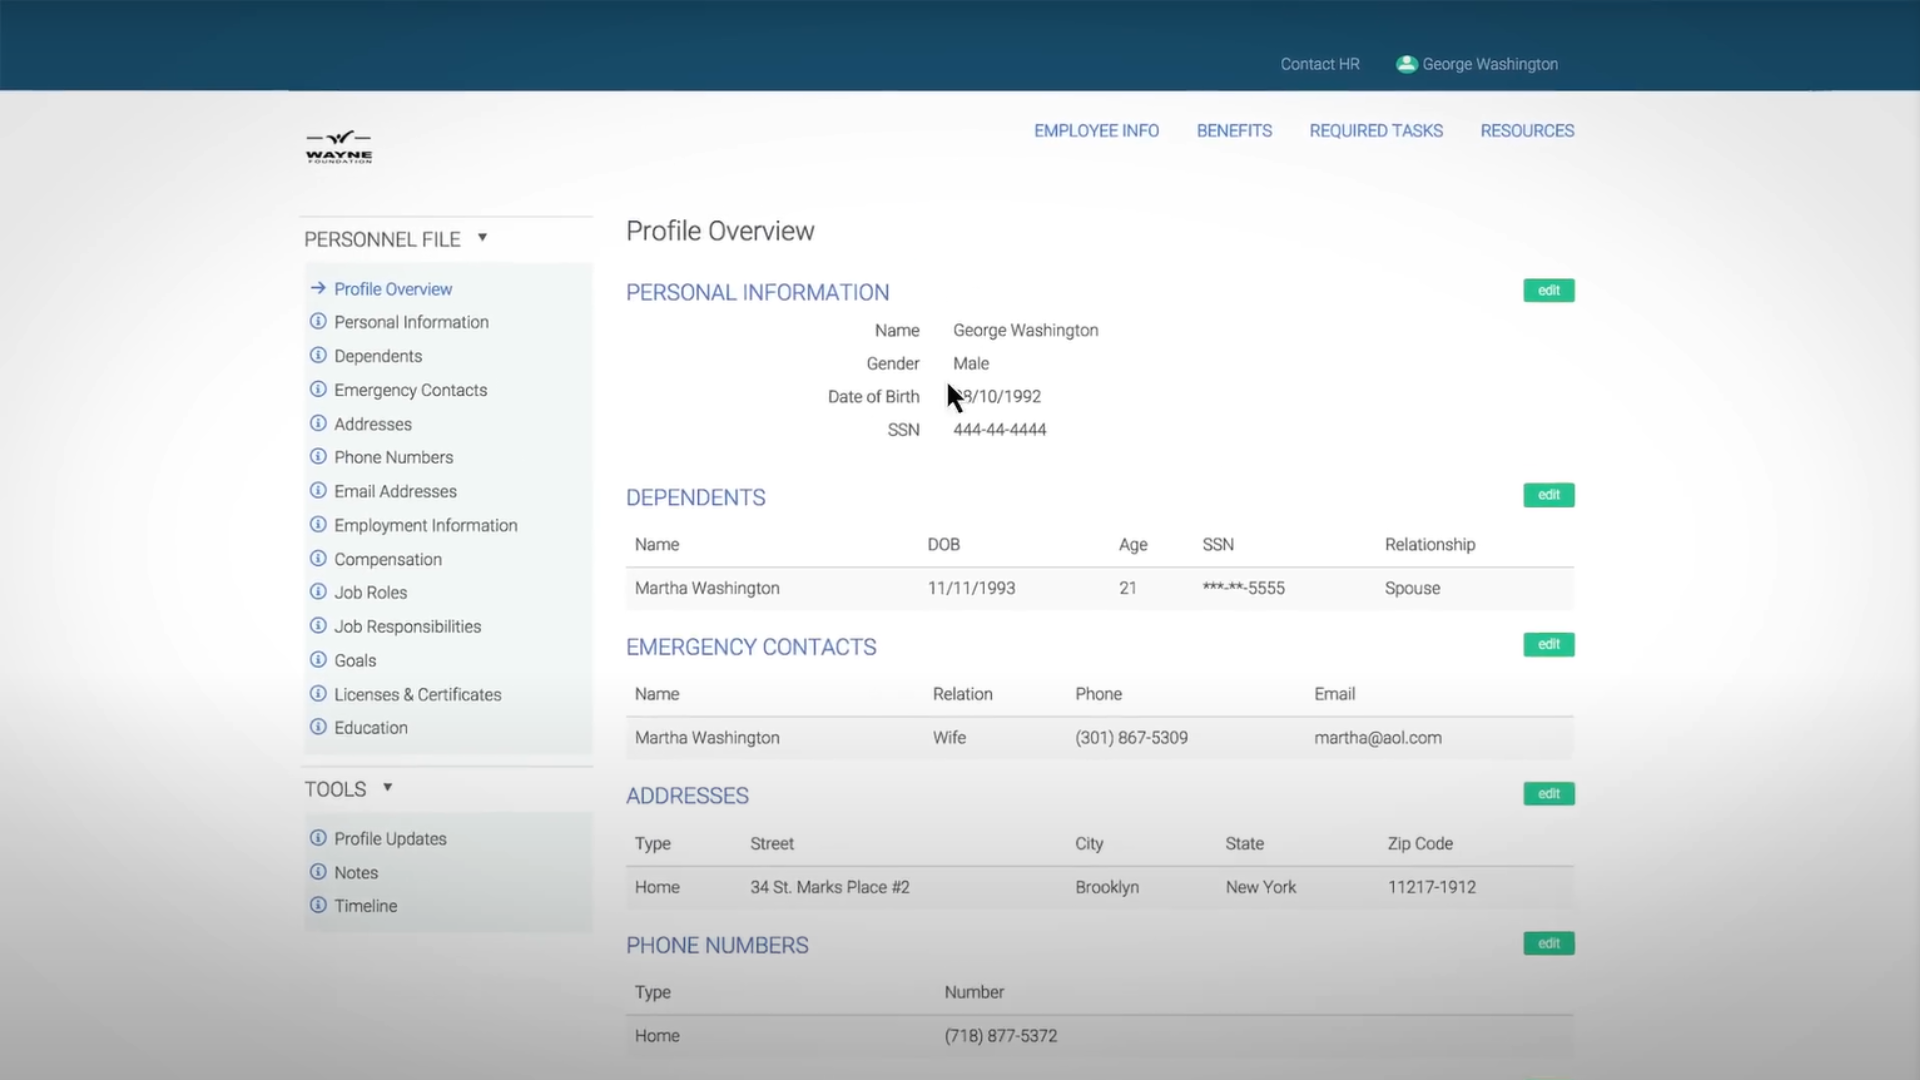Go to Personal Information sidebar link
Viewport: 1920px width, 1080px height.
pos(411,322)
